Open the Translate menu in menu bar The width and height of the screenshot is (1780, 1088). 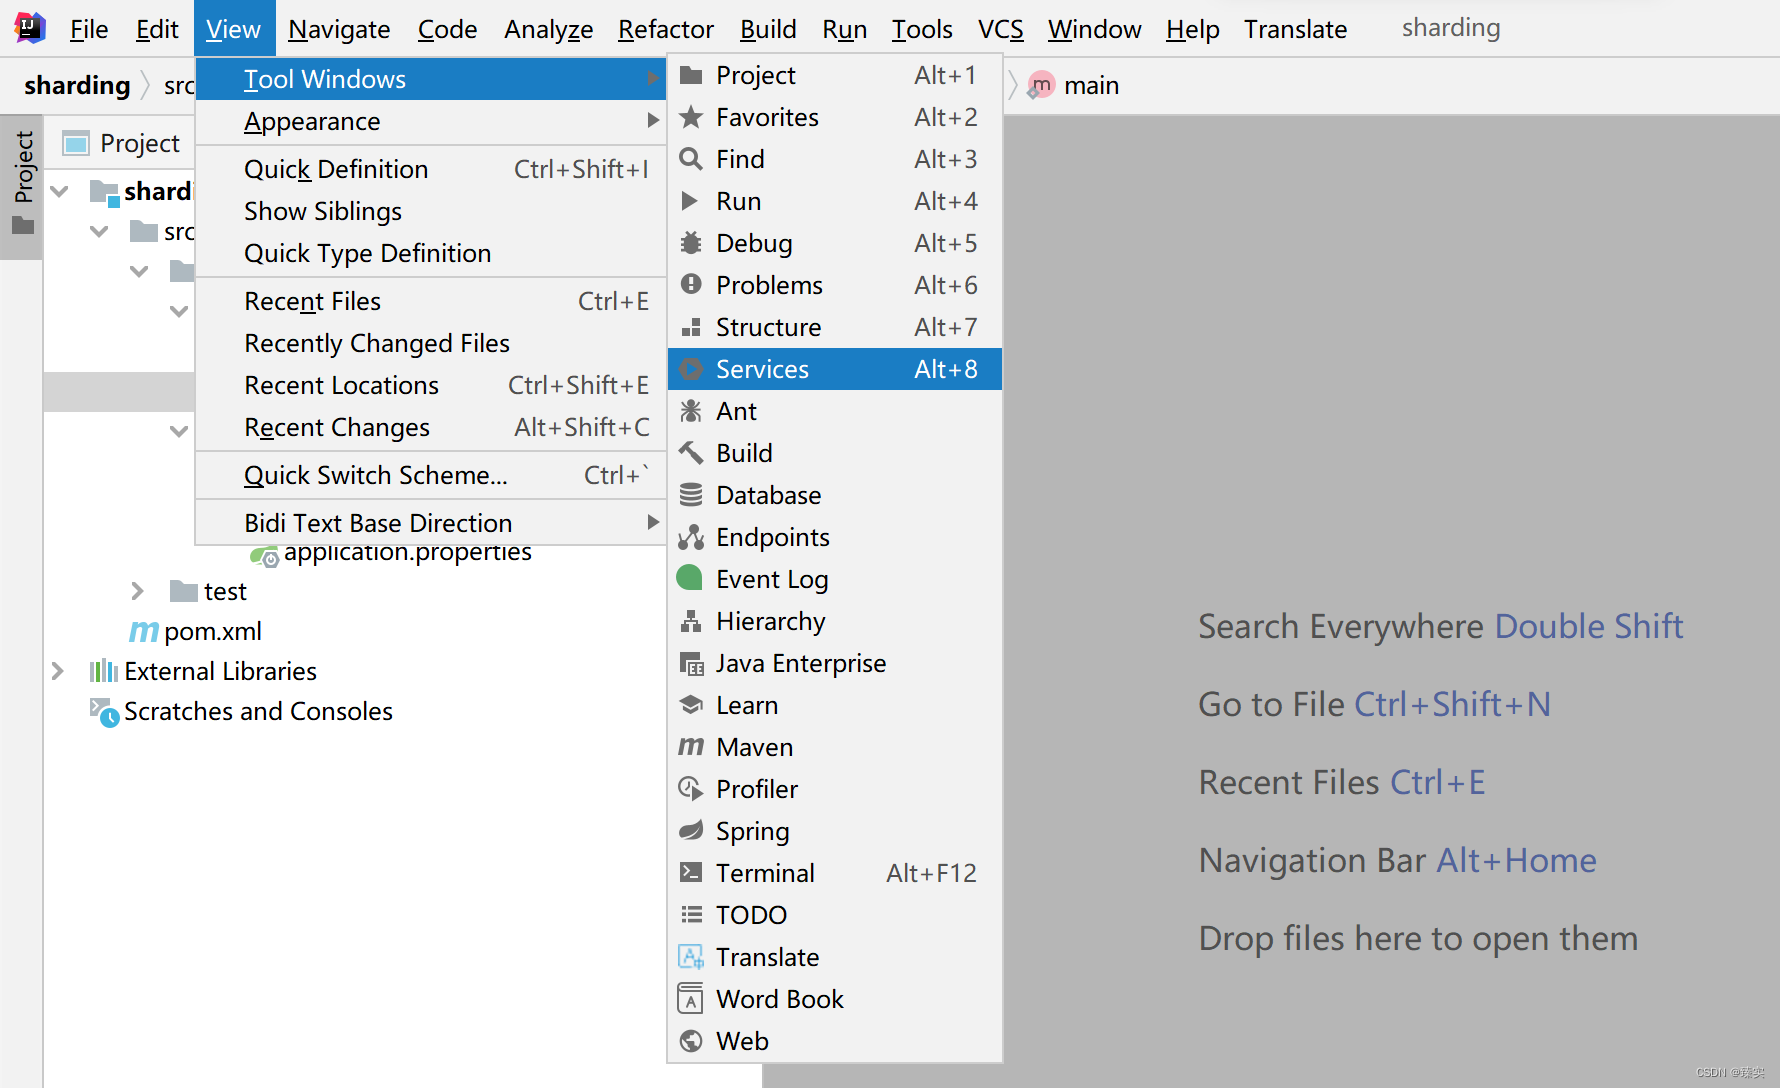click(1295, 29)
